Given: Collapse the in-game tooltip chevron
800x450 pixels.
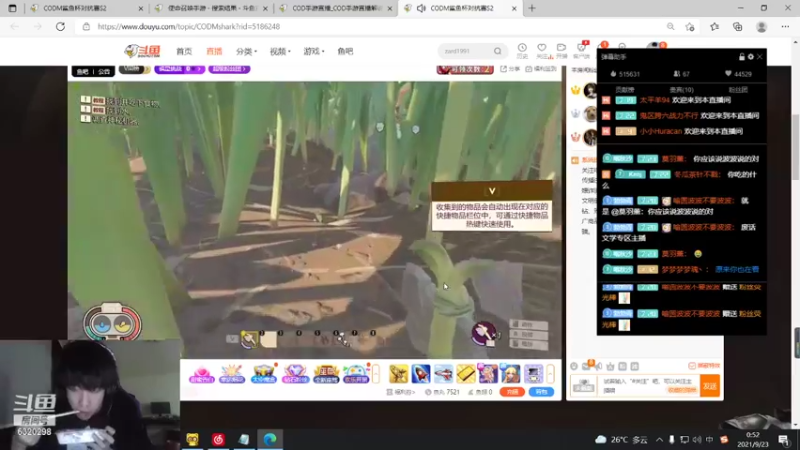Looking at the screenshot, I should click(x=492, y=191).
